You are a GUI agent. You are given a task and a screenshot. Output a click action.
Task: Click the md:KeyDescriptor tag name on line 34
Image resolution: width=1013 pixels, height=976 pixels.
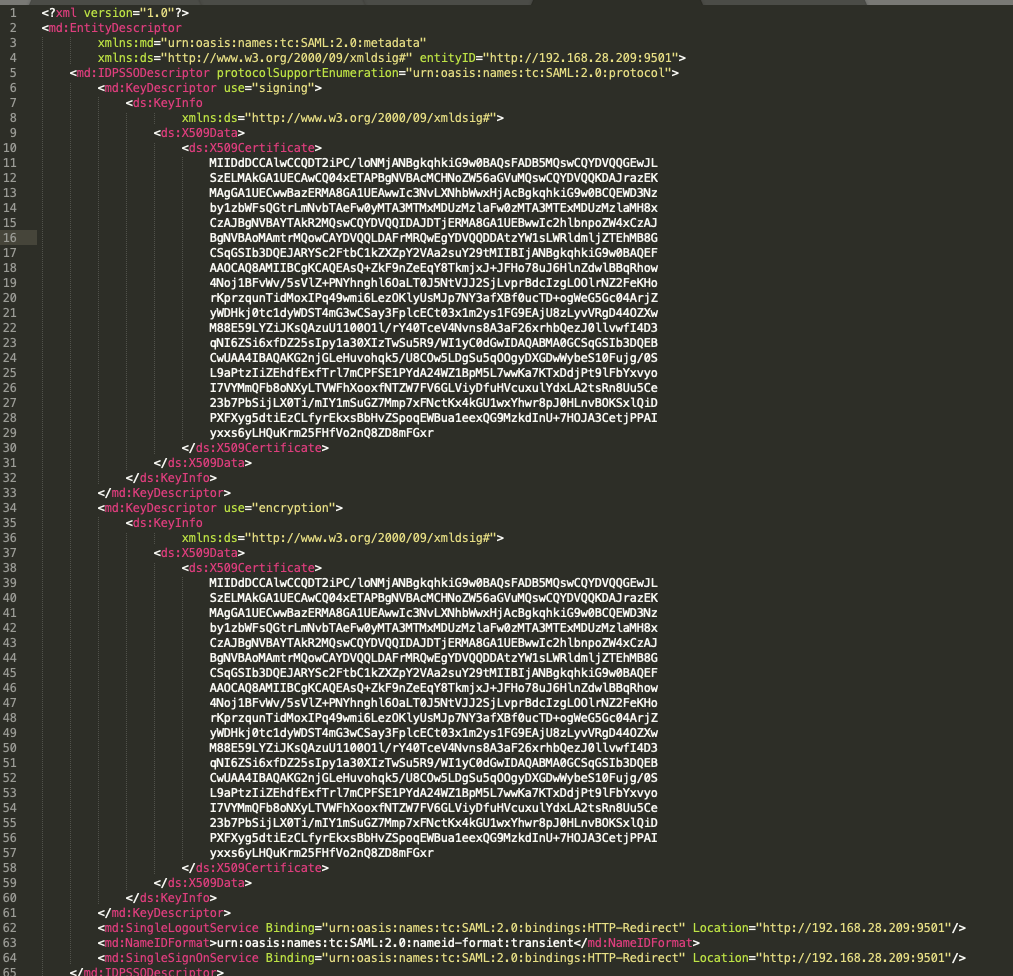(160, 508)
